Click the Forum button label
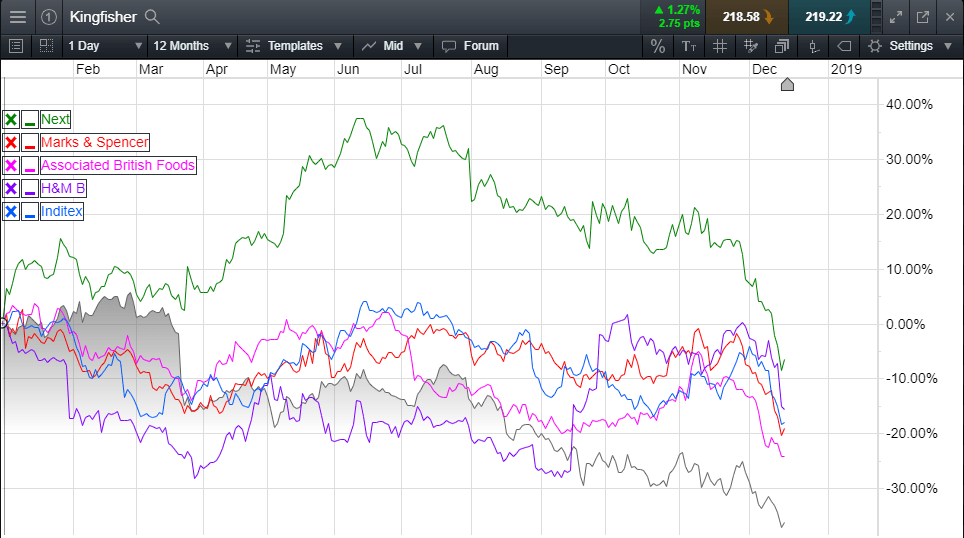Image resolution: width=964 pixels, height=538 pixels. (x=481, y=46)
